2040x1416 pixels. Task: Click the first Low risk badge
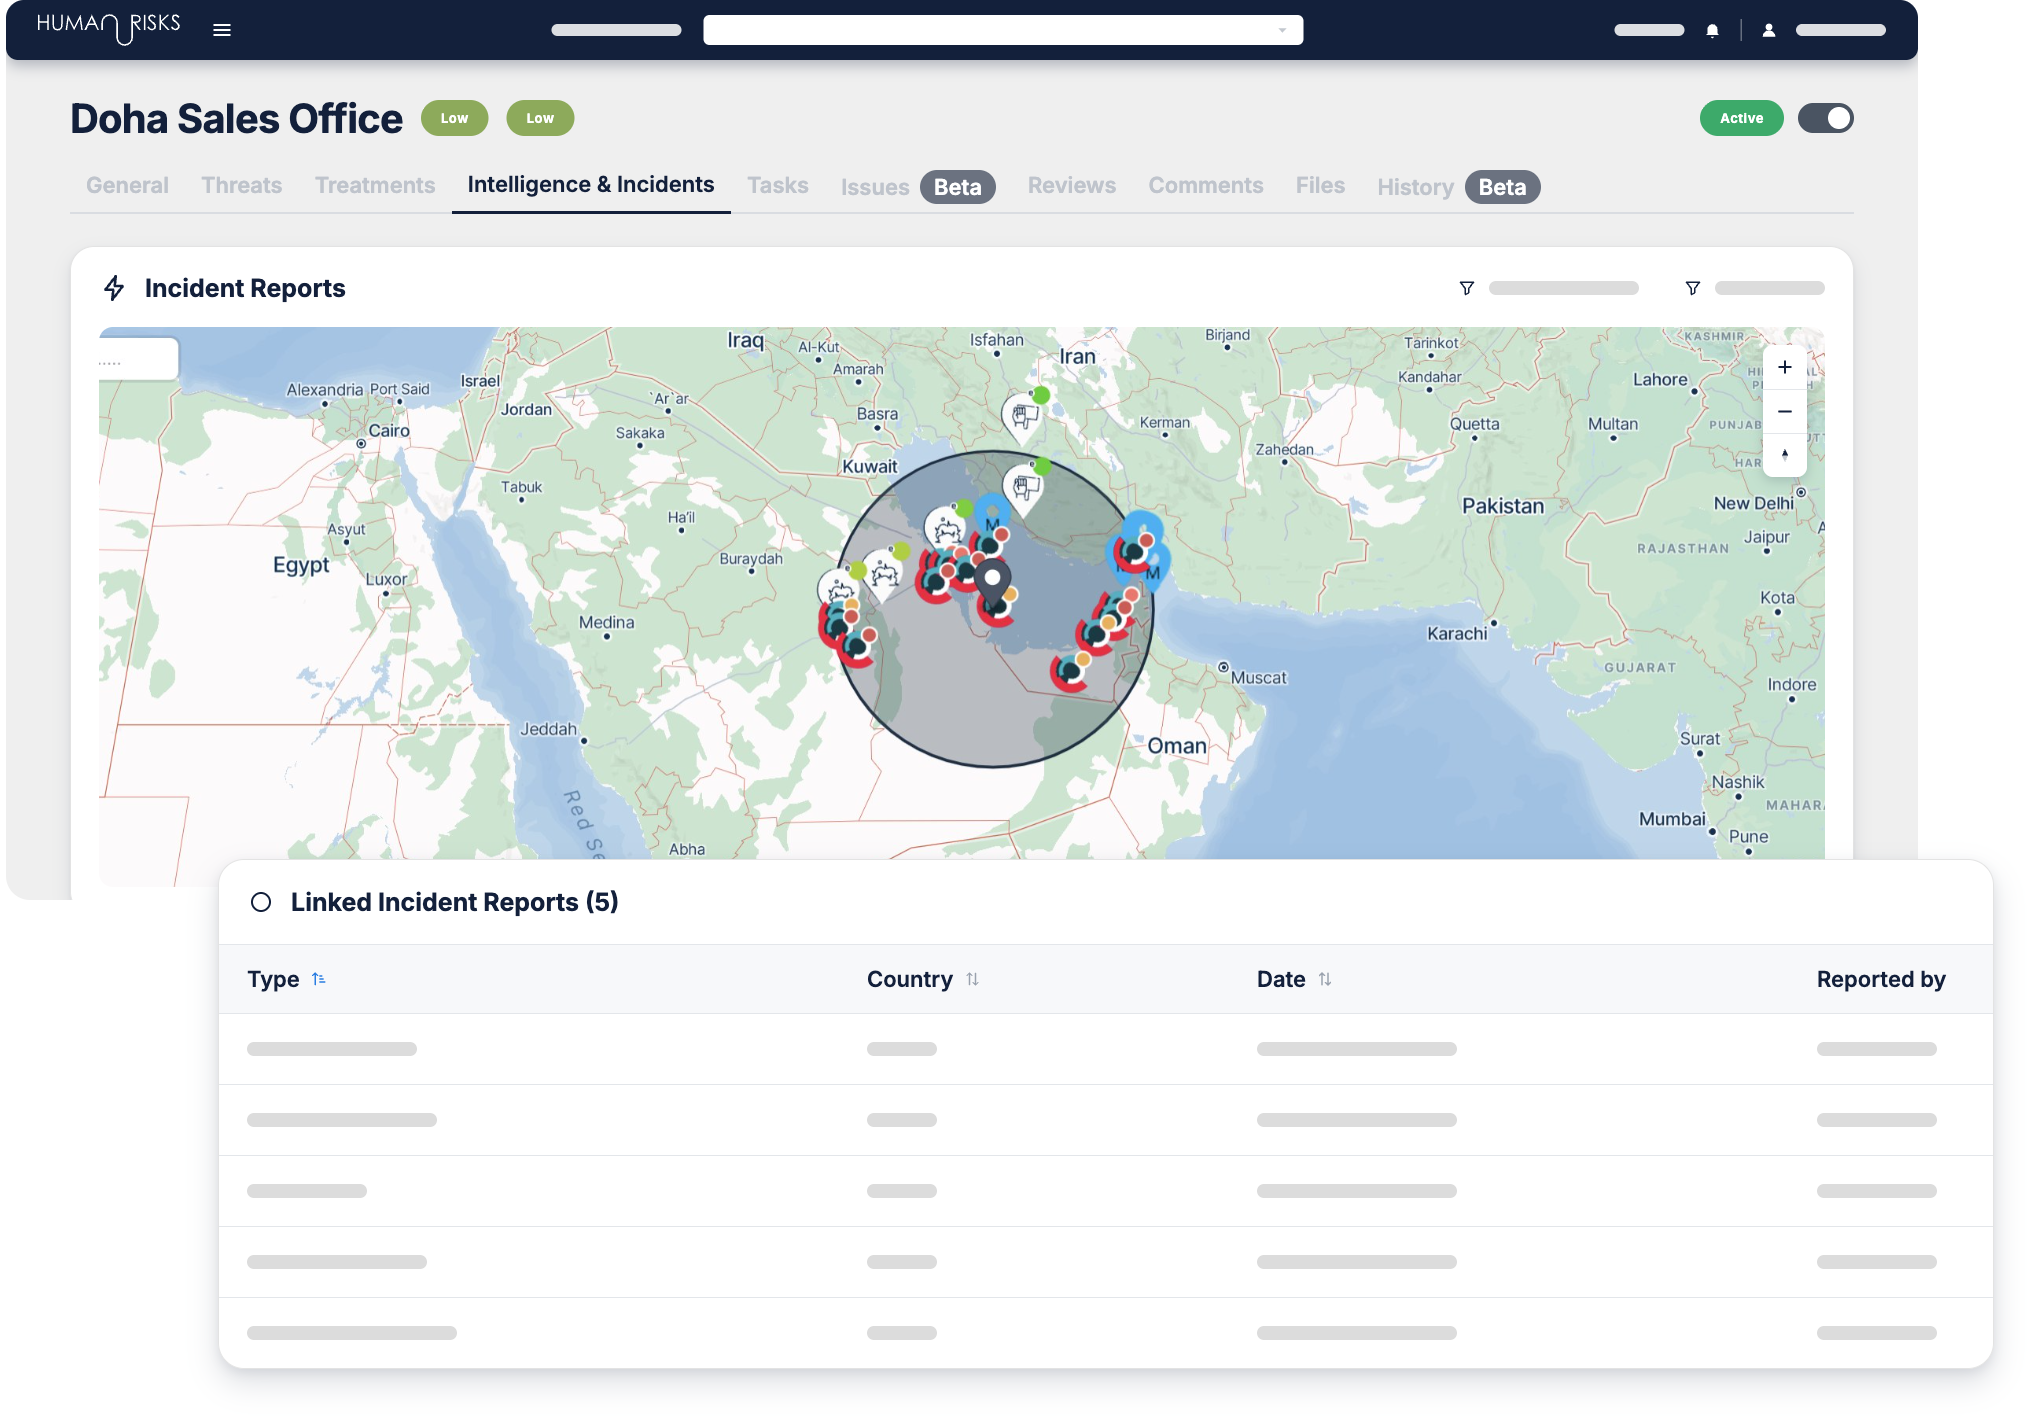pos(454,118)
